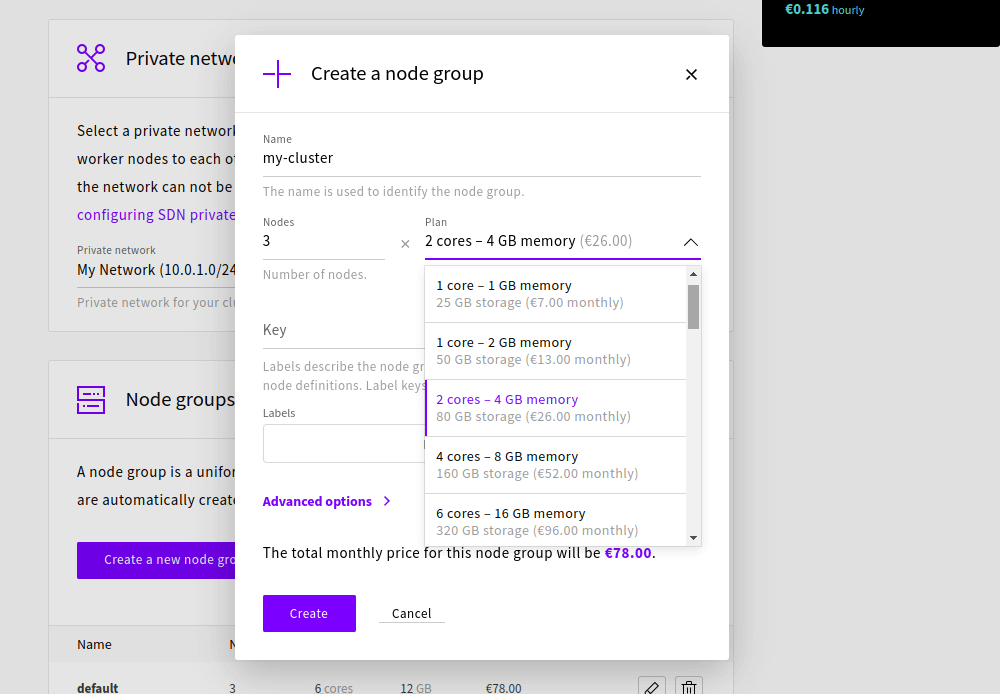
Task: Collapse the Plan dropdown chevron
Action: (x=691, y=242)
